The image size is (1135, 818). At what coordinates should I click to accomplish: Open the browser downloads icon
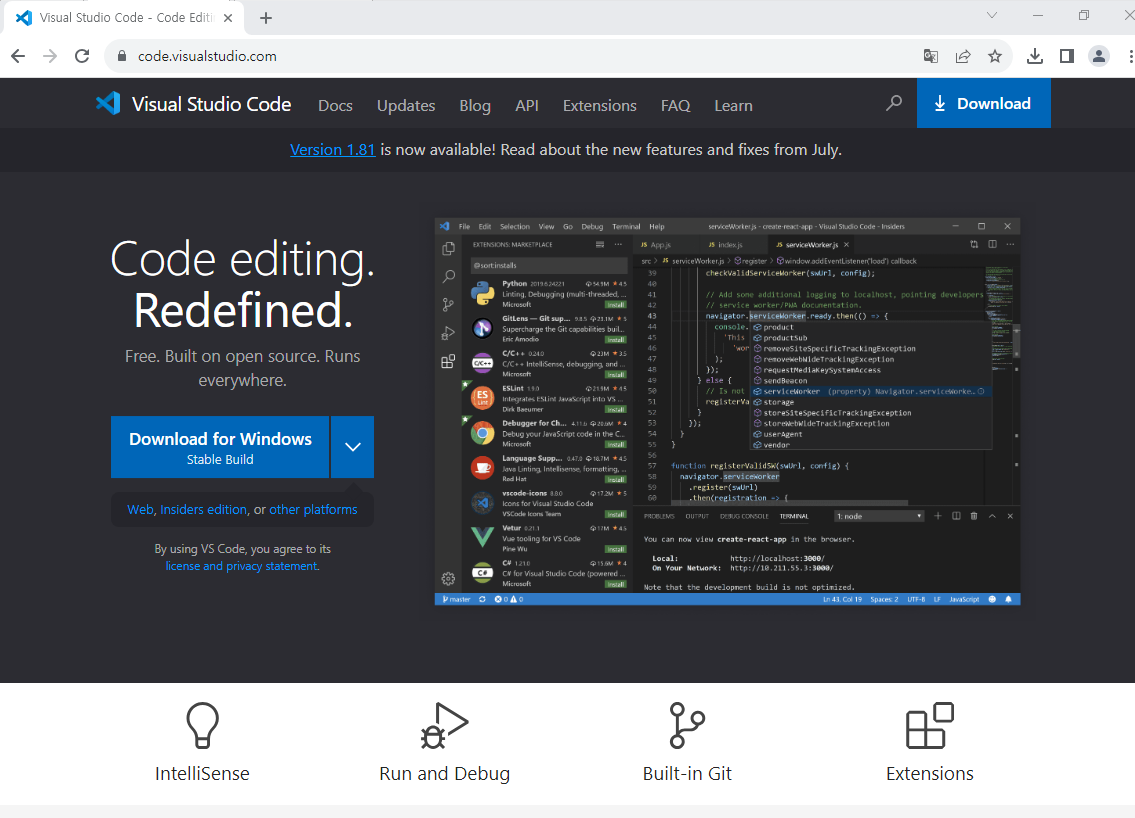coord(1035,56)
